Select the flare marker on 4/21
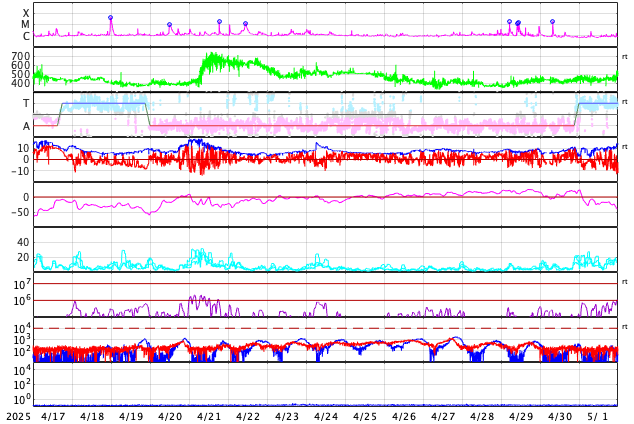Viewport: 634px width, 424px height. [220, 21]
